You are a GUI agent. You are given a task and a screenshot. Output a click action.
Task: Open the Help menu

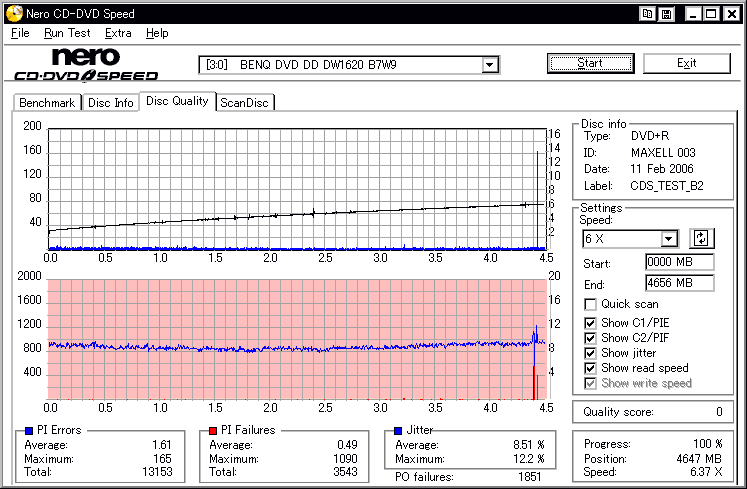point(157,33)
